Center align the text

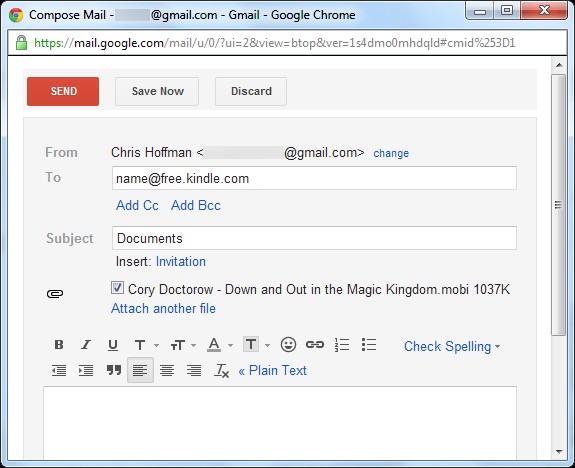167,370
